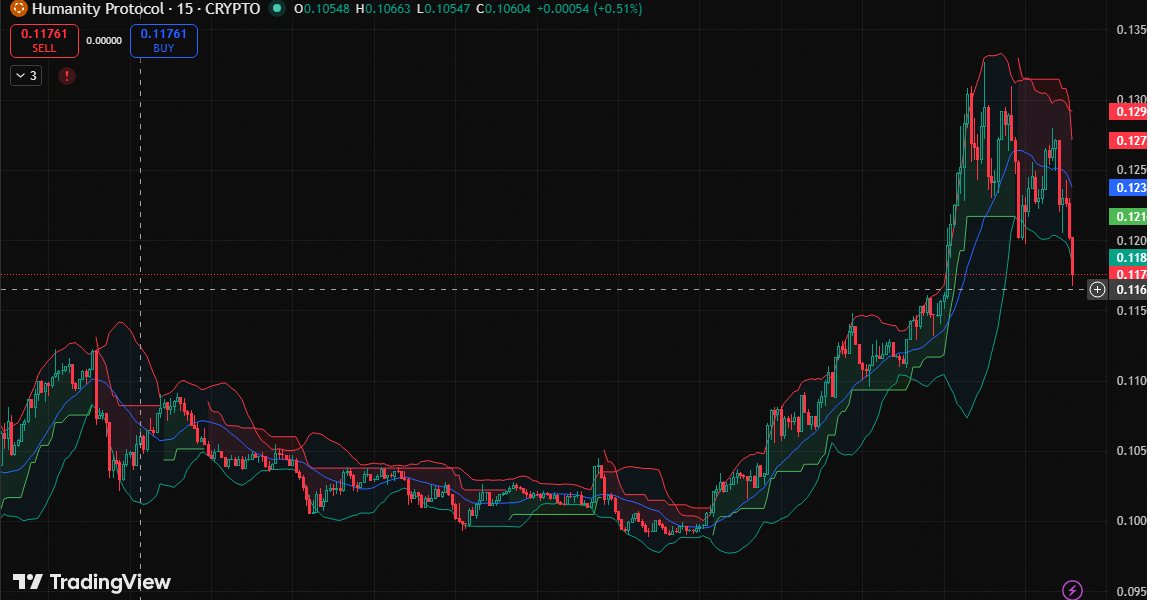
Task: Click the Humanity Protocol orange symbol logo
Action: (18, 9)
